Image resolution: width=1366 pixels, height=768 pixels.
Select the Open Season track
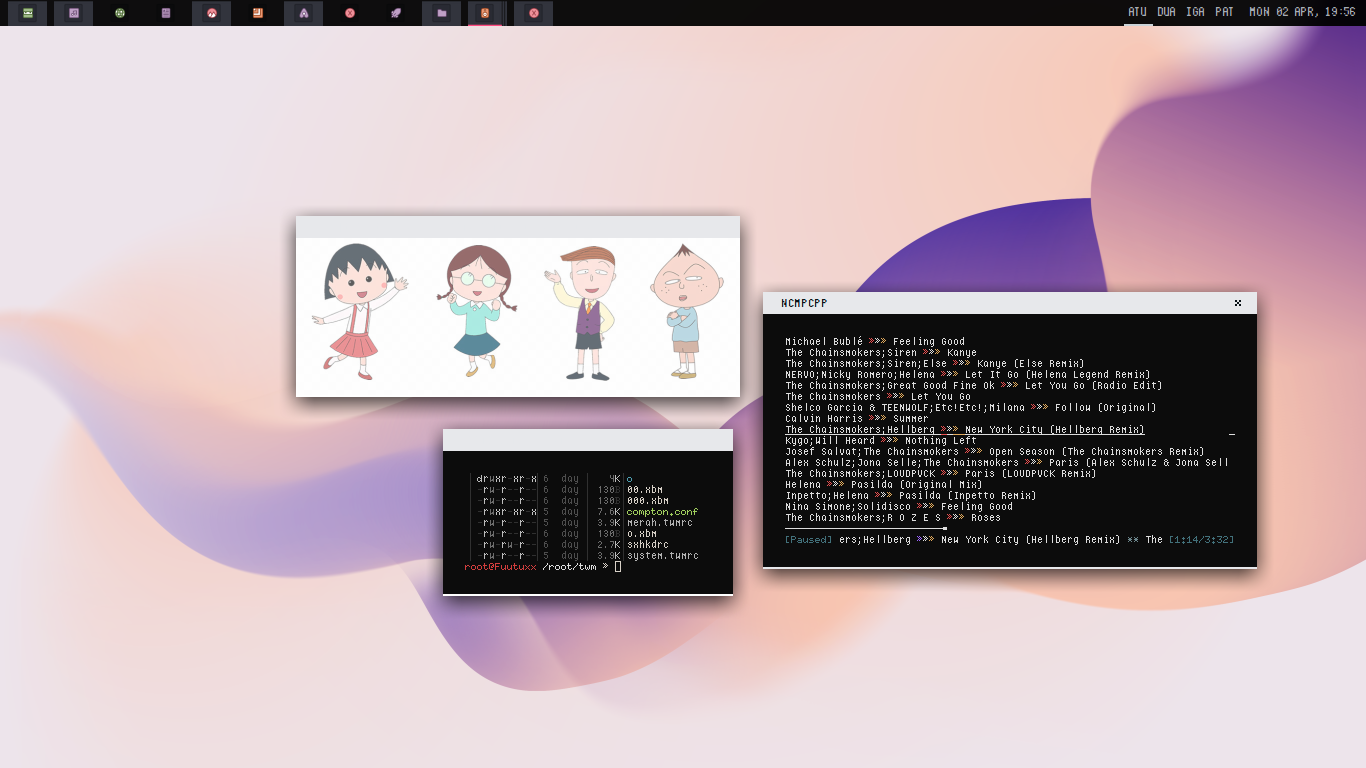pos(995,452)
